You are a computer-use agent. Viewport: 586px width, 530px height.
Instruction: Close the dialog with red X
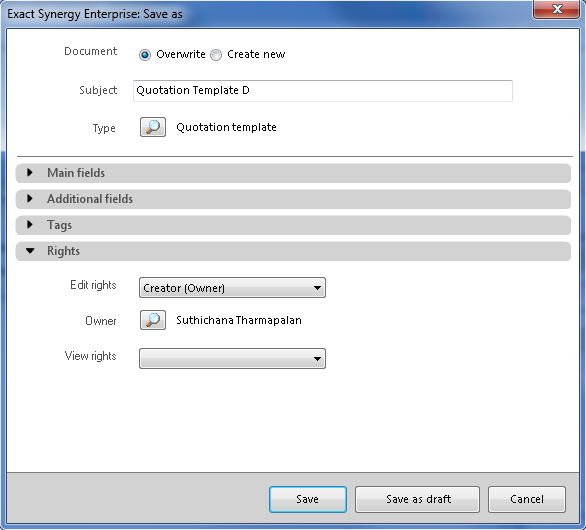pos(556,9)
